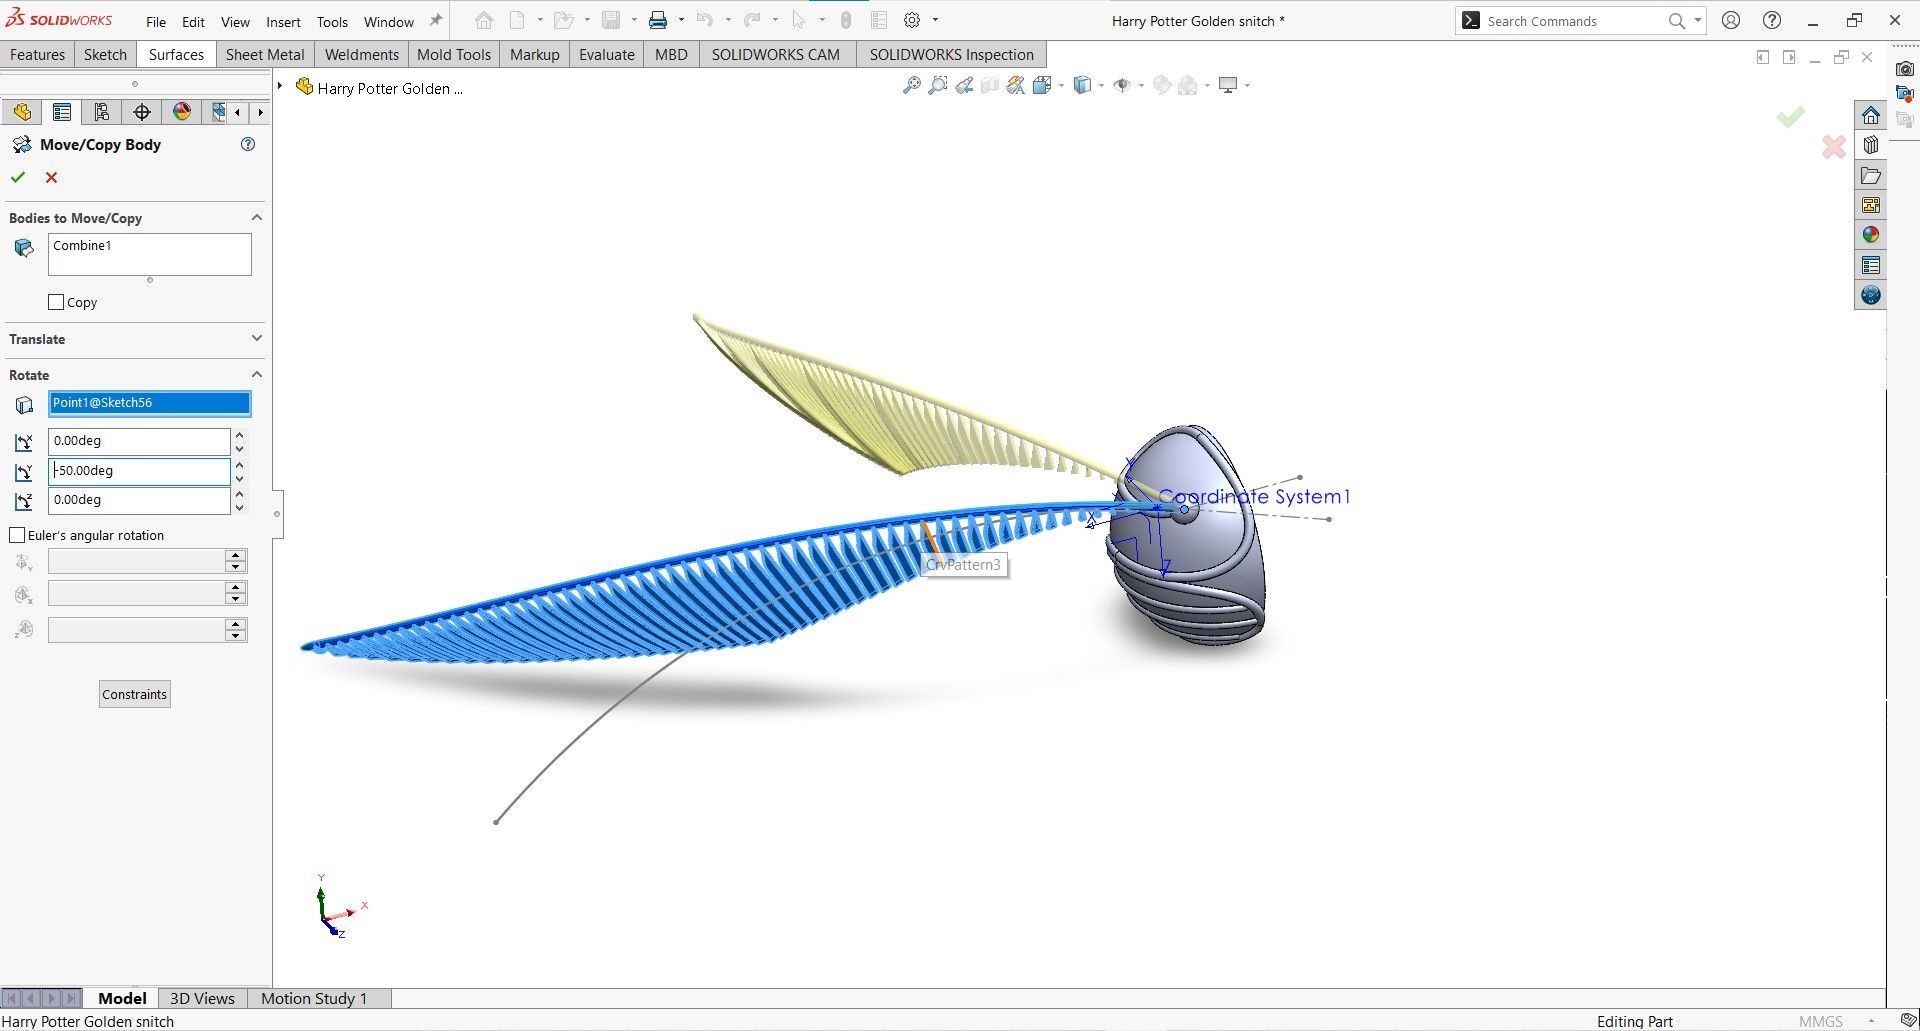1920x1031 pixels.
Task: Collapse the Rotate section
Action: point(257,374)
